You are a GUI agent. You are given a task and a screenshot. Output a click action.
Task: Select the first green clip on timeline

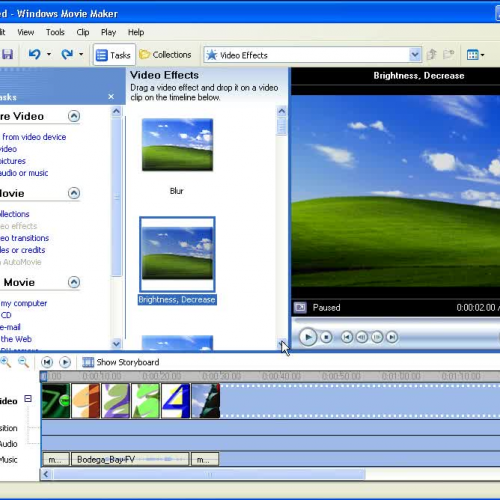[x=56, y=401]
